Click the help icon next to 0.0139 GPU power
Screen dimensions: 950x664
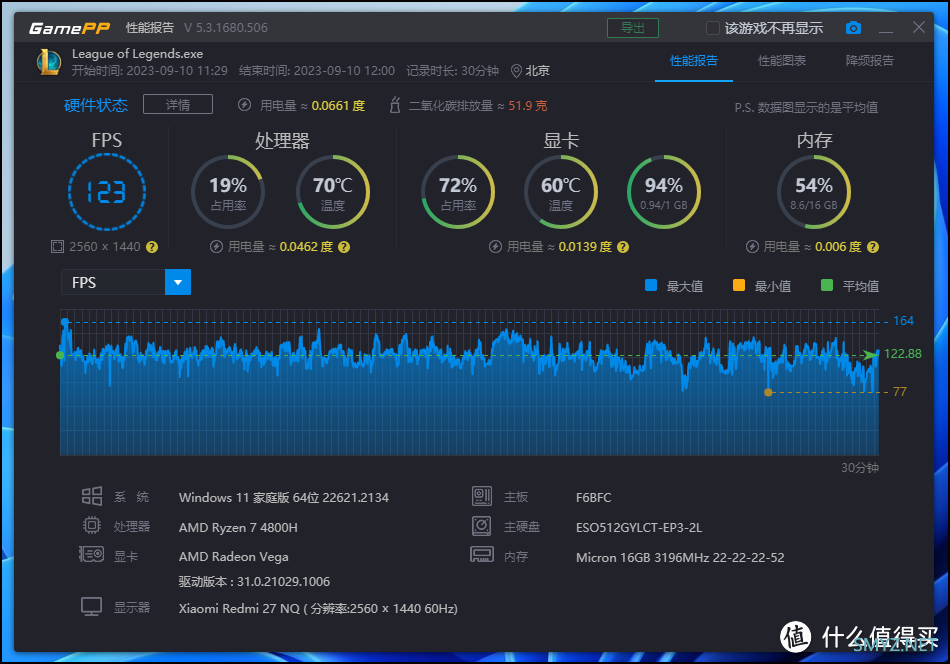(623, 247)
